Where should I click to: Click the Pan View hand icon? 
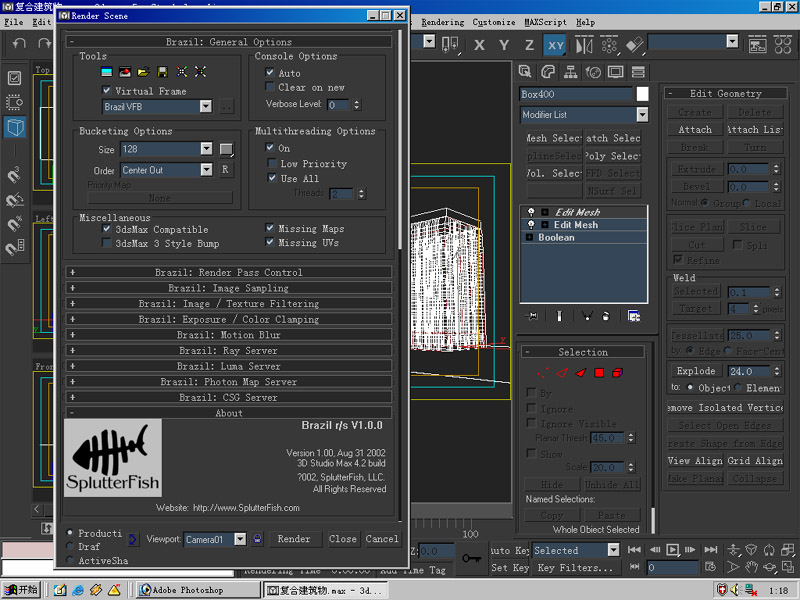751,567
